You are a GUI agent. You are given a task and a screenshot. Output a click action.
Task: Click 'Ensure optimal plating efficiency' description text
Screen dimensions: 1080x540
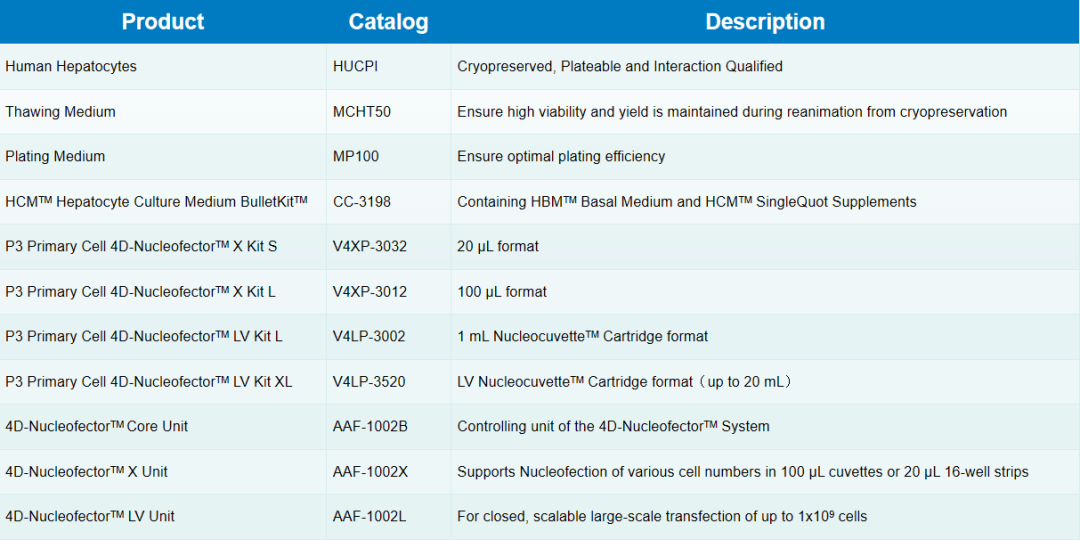[x=561, y=157]
